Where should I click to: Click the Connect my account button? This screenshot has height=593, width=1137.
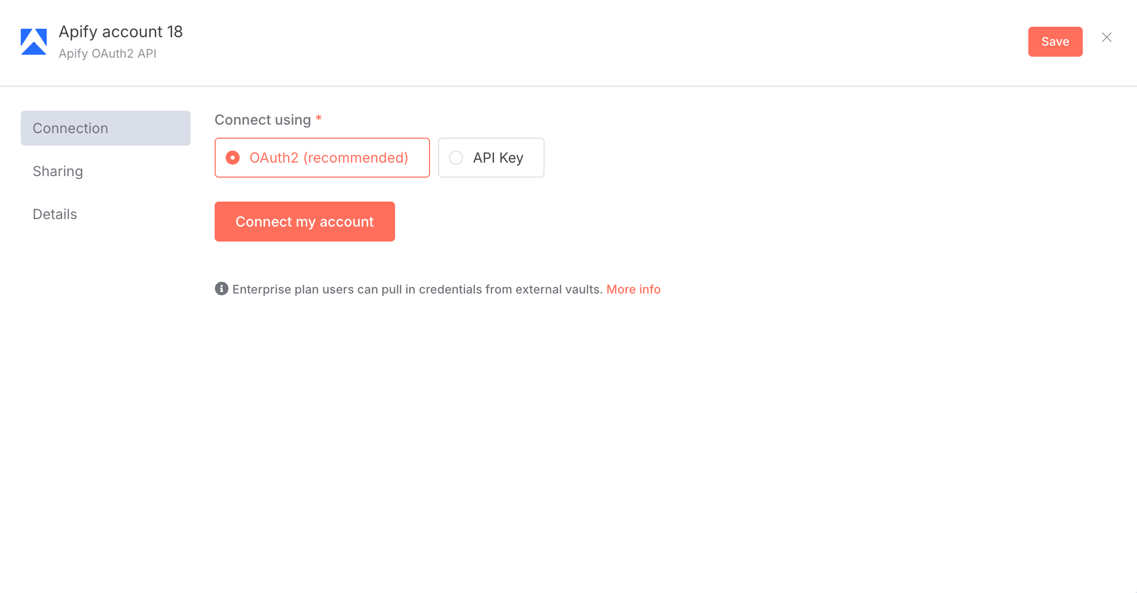click(x=304, y=221)
